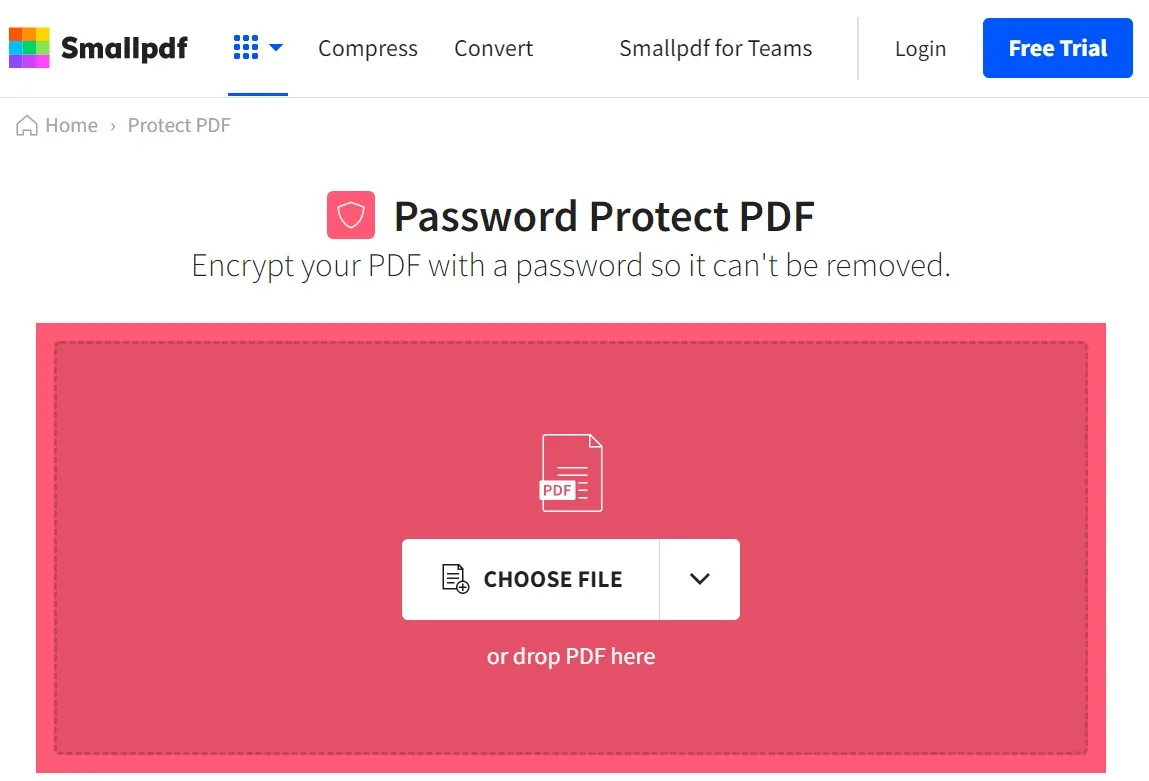The height and width of the screenshot is (781, 1149).
Task: Open the Home breadcrumb link
Action: click(x=70, y=125)
